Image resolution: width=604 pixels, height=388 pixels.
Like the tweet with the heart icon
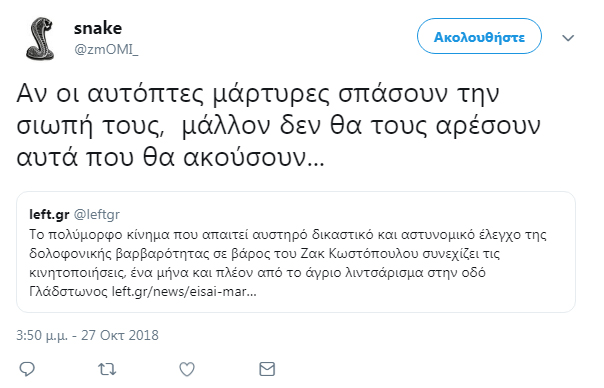click(187, 369)
